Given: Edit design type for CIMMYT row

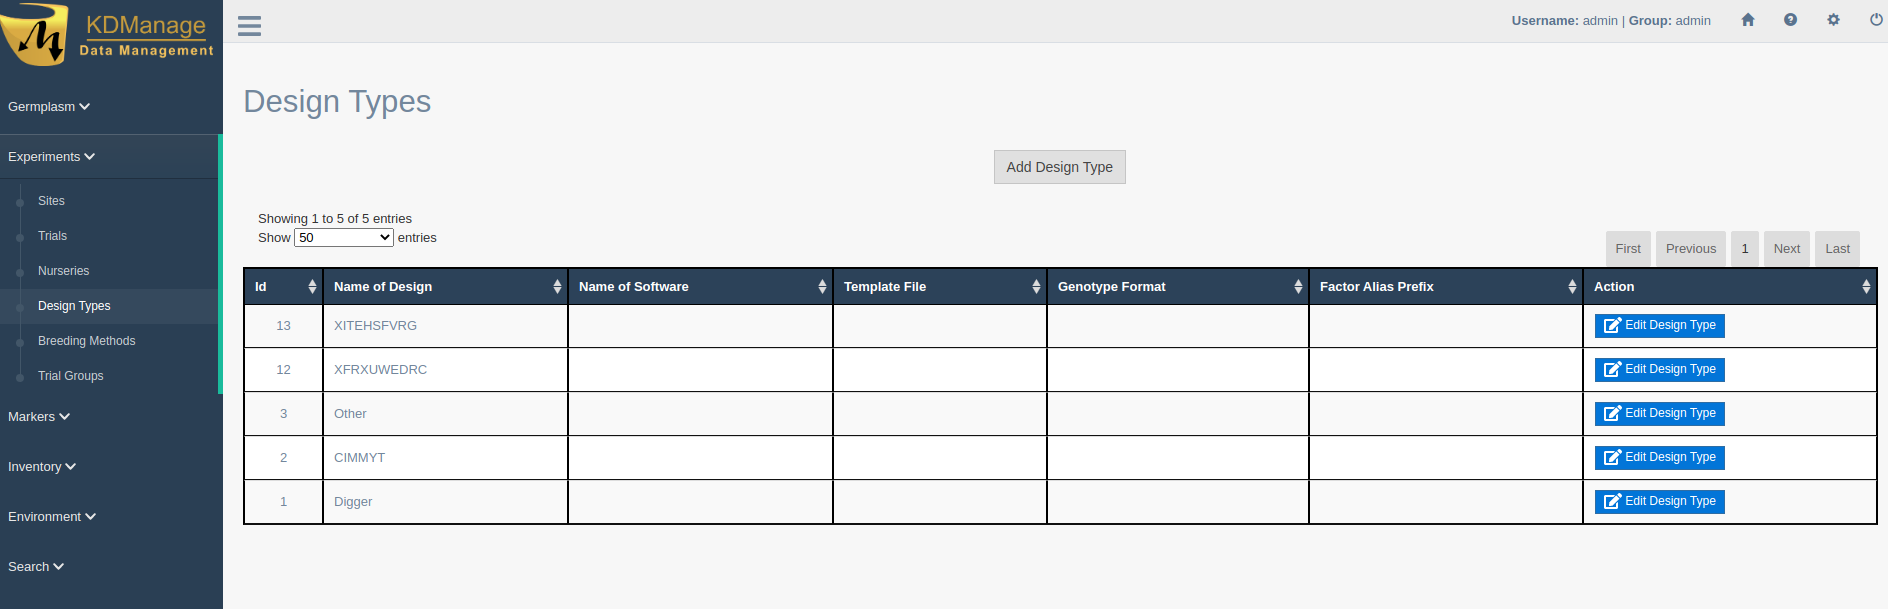Looking at the screenshot, I should [x=1659, y=458].
